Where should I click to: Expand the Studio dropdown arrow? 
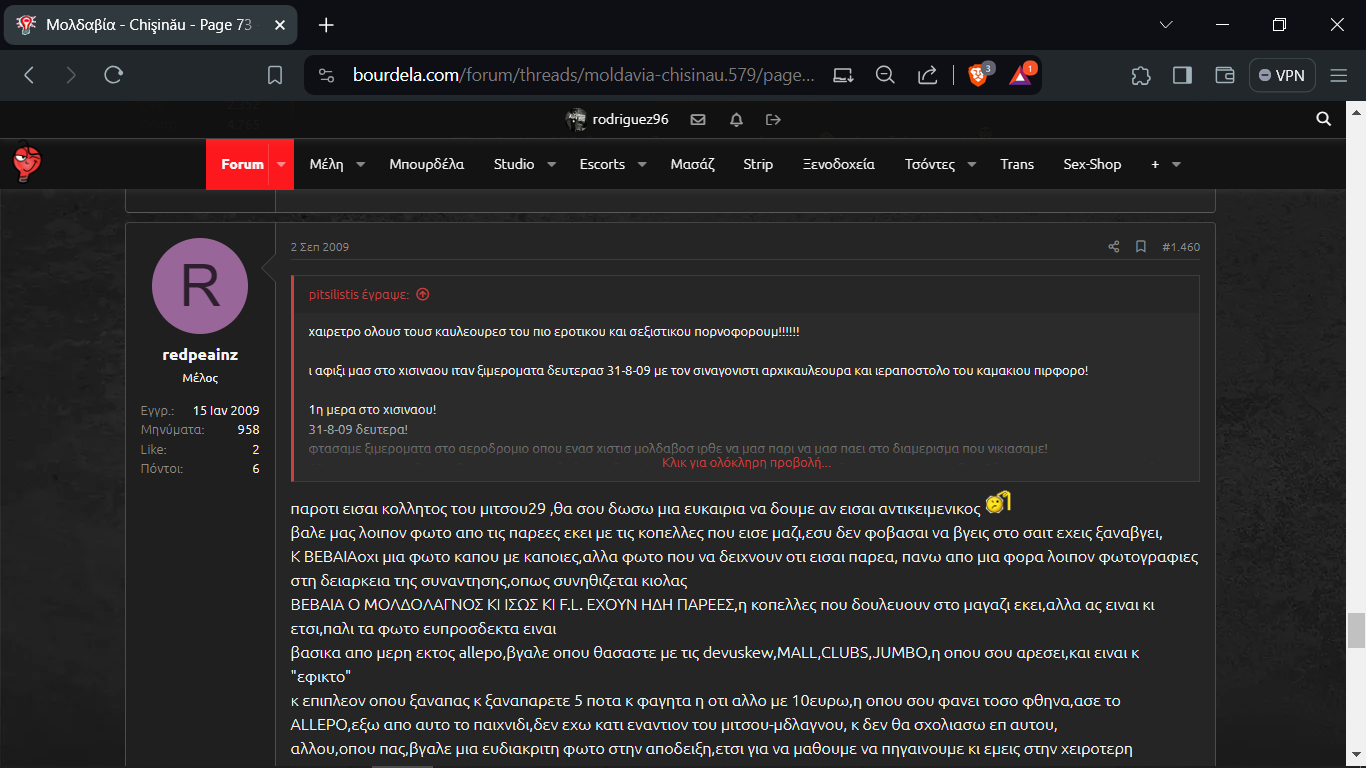point(551,164)
